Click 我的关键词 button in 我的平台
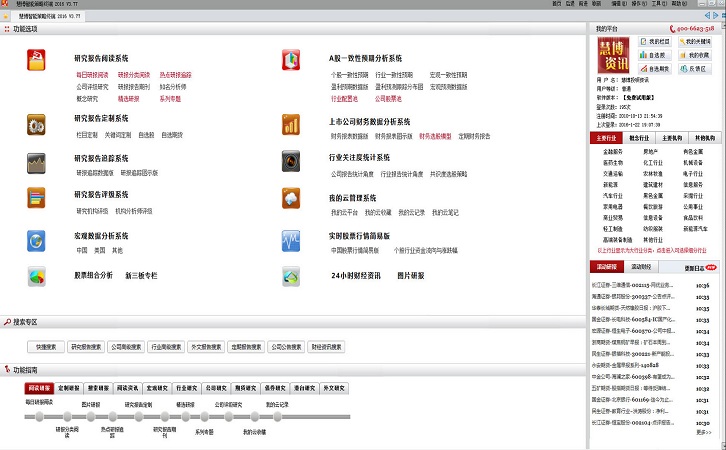 point(695,42)
